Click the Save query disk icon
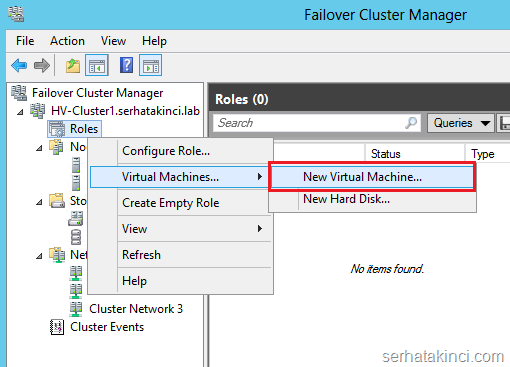510x367 pixels. [x=505, y=123]
